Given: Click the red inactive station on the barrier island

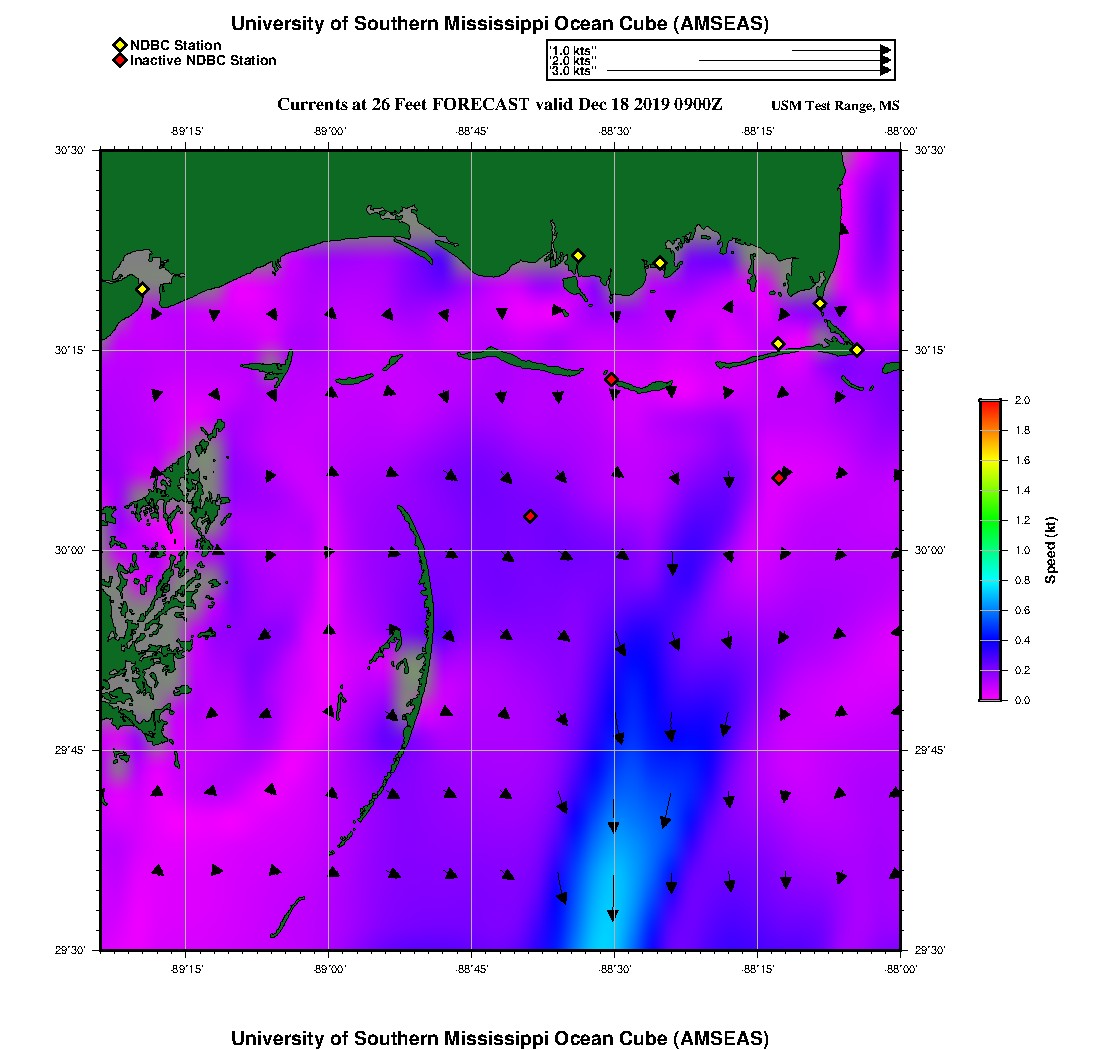Looking at the screenshot, I should 611,379.
